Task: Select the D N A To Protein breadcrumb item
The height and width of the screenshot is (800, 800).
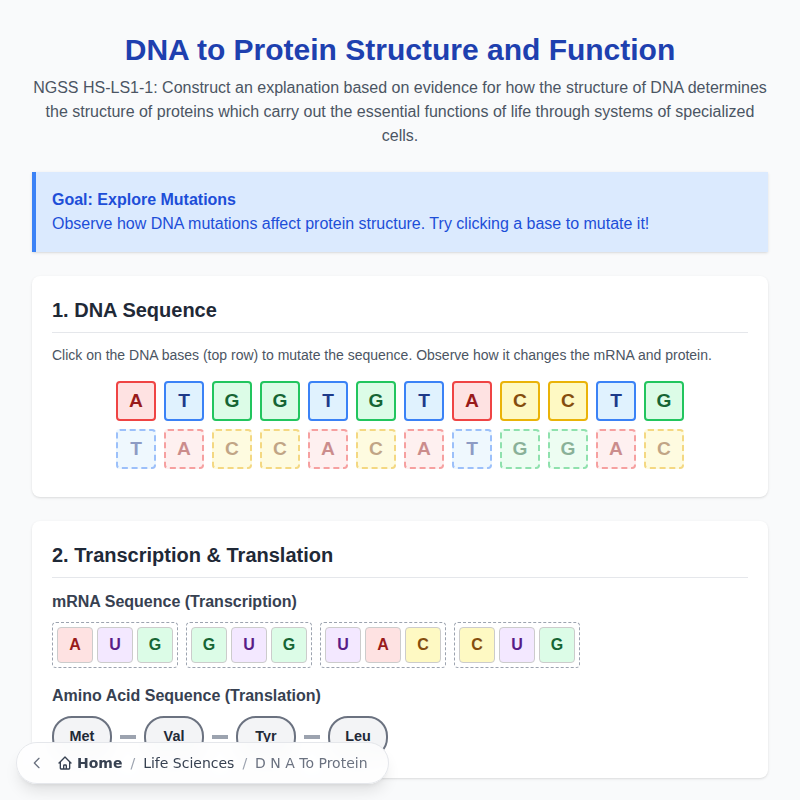Action: (x=312, y=762)
